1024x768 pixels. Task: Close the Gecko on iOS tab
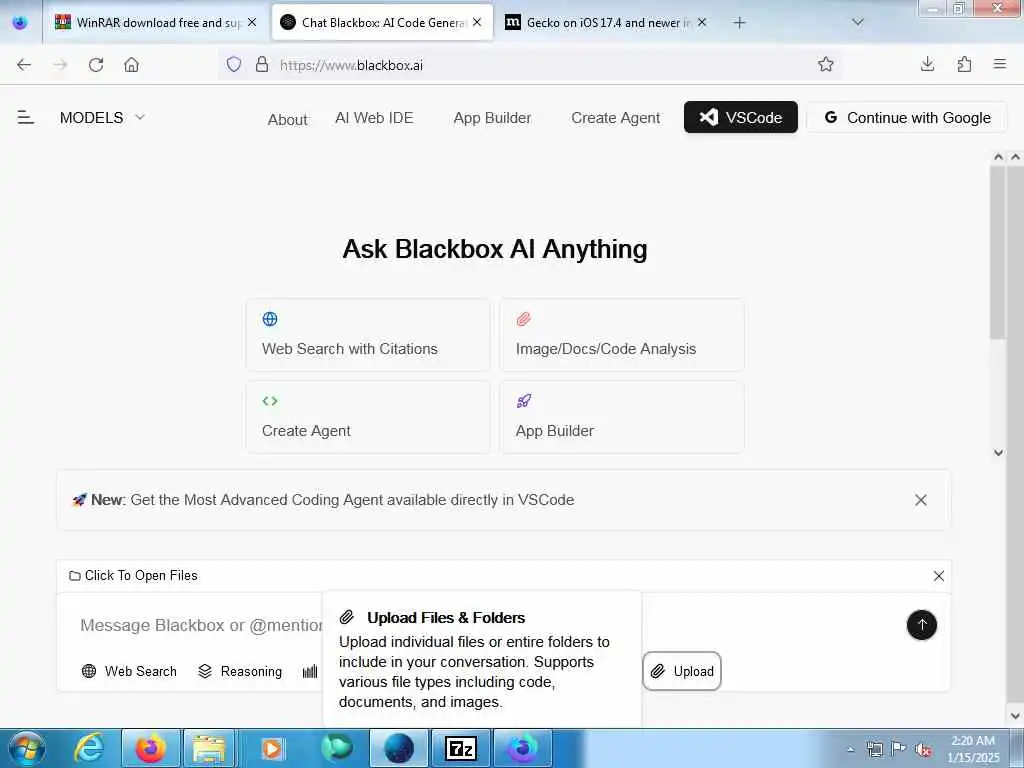(702, 22)
